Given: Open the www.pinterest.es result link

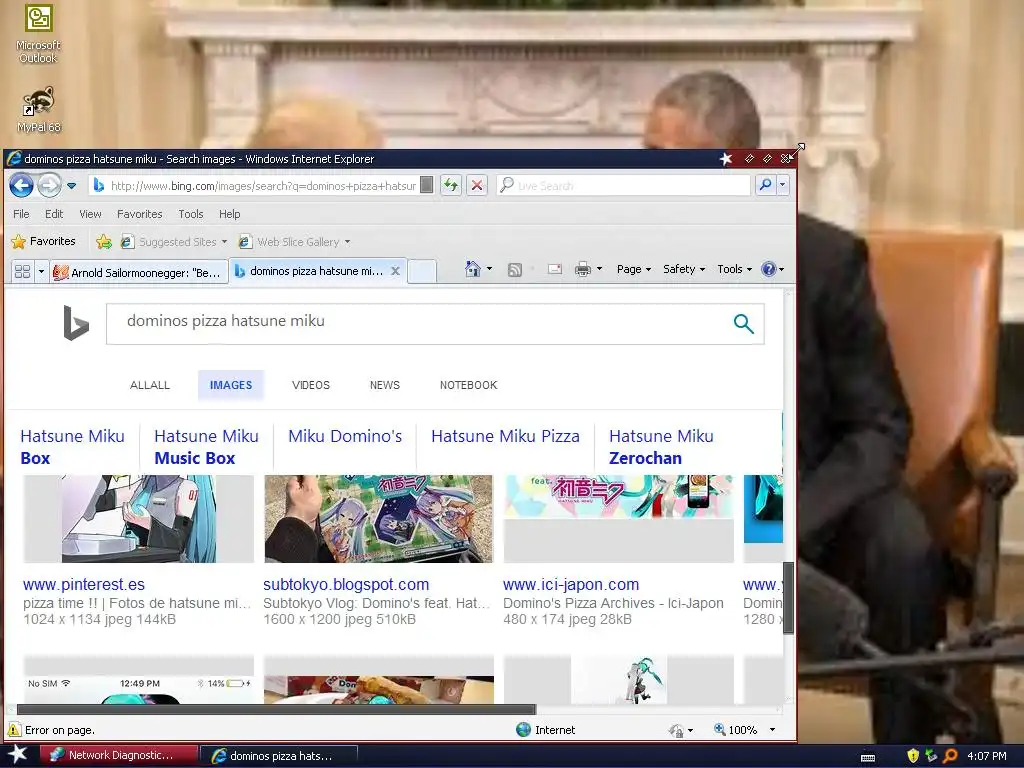Looking at the screenshot, I should coord(84,584).
